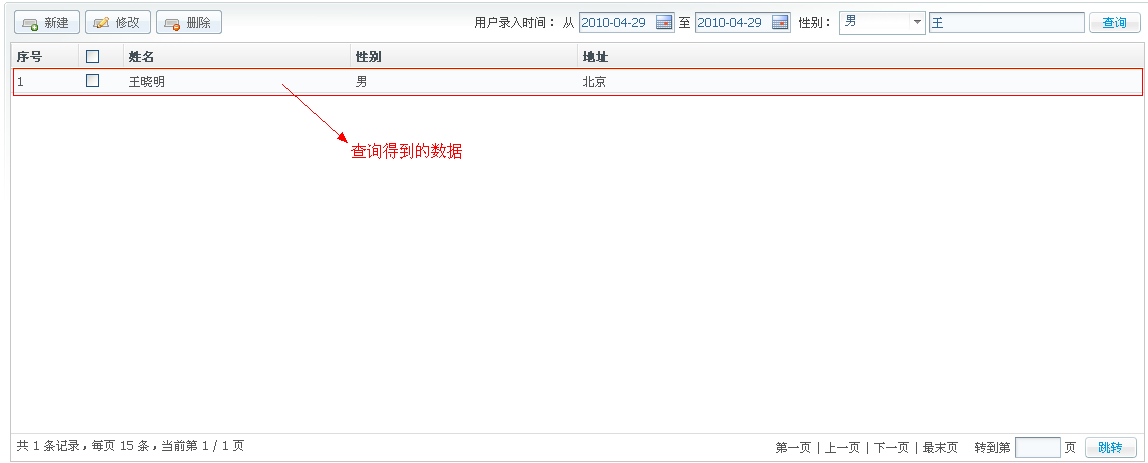Check the box for row 王晓明

93,81
